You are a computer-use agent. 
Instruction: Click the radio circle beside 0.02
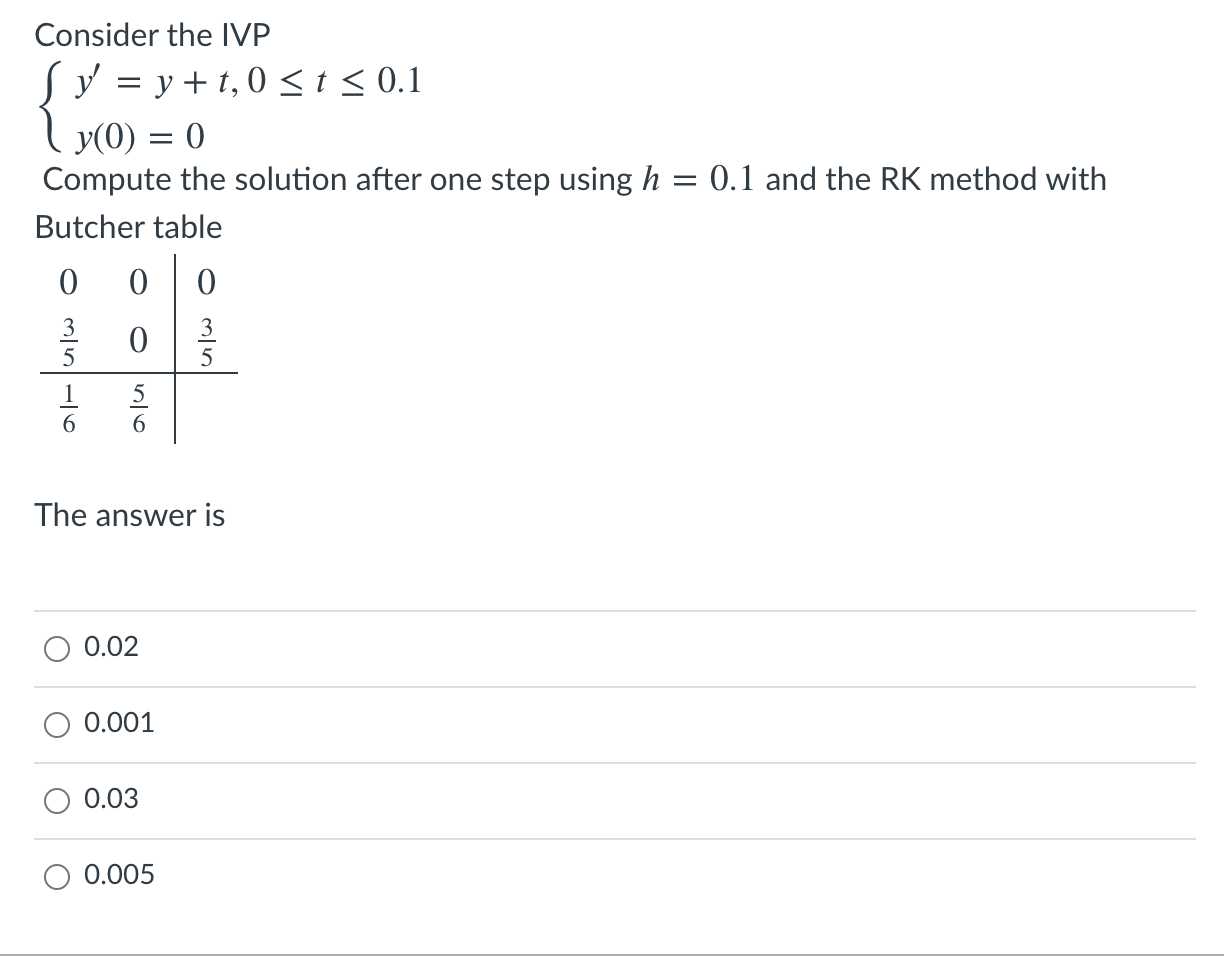pyautogui.click(x=57, y=648)
